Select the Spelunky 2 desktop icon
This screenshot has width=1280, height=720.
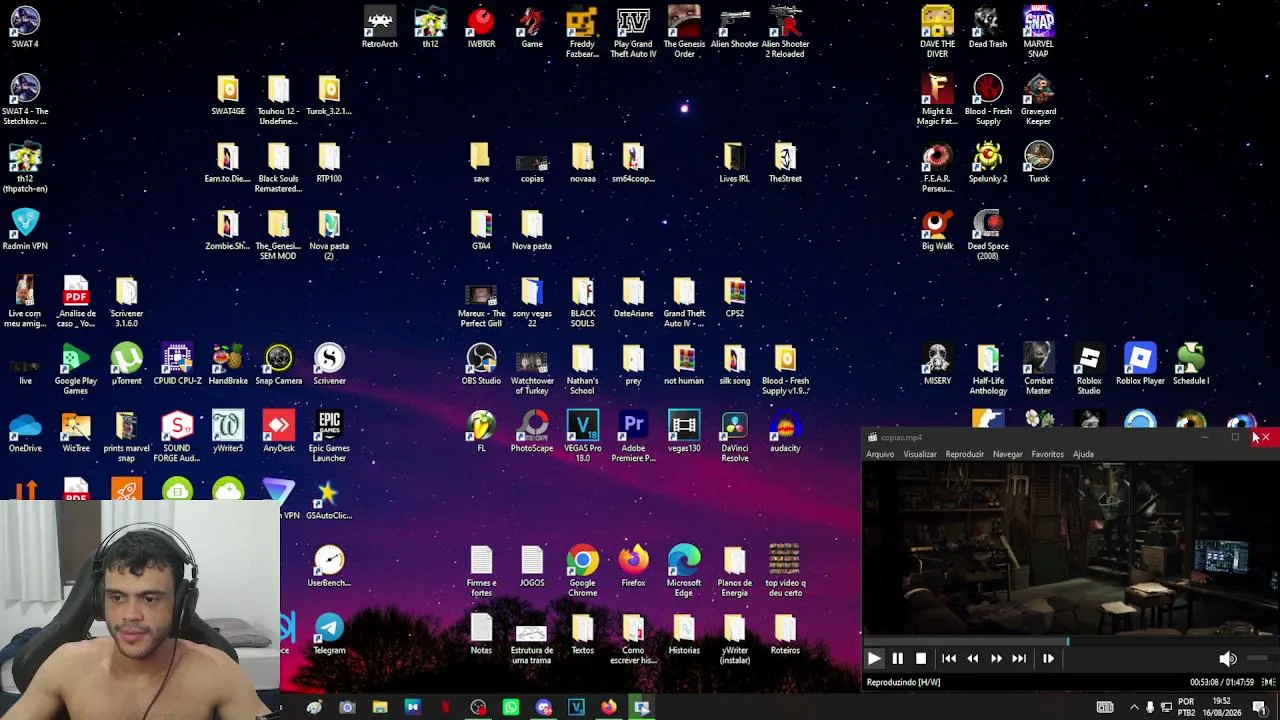(988, 163)
